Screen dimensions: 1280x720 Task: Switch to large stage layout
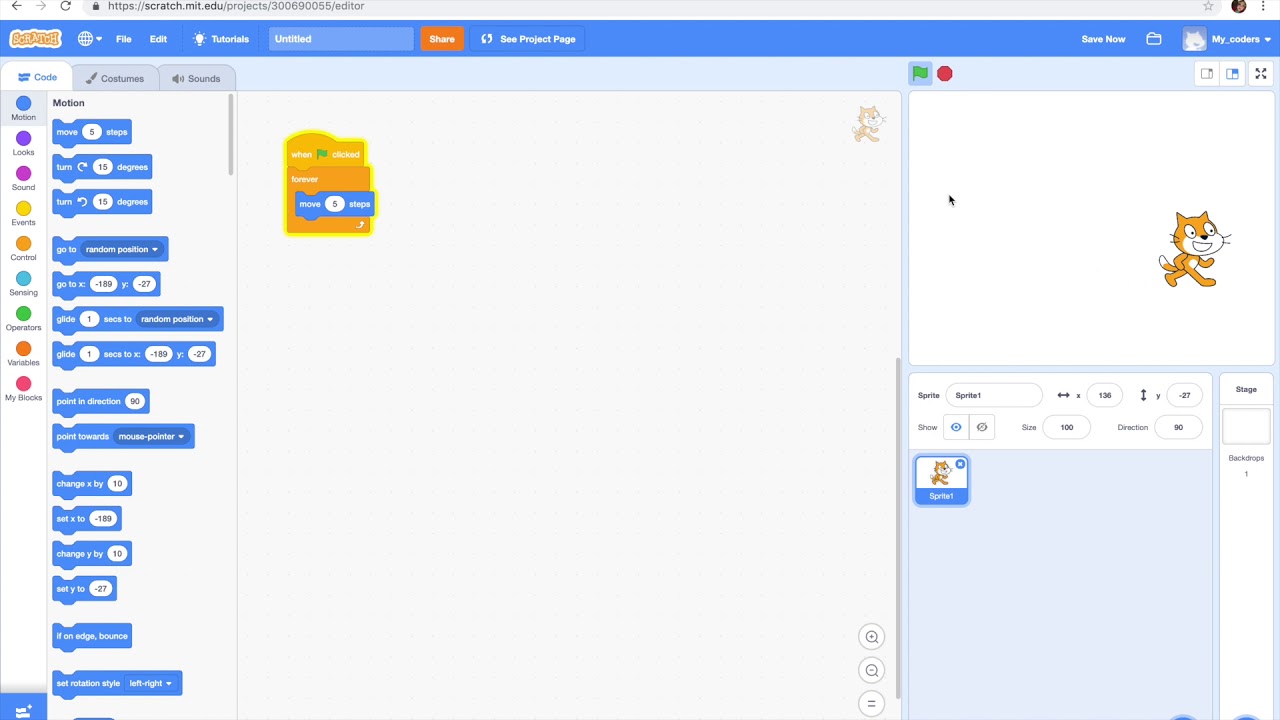1232,74
